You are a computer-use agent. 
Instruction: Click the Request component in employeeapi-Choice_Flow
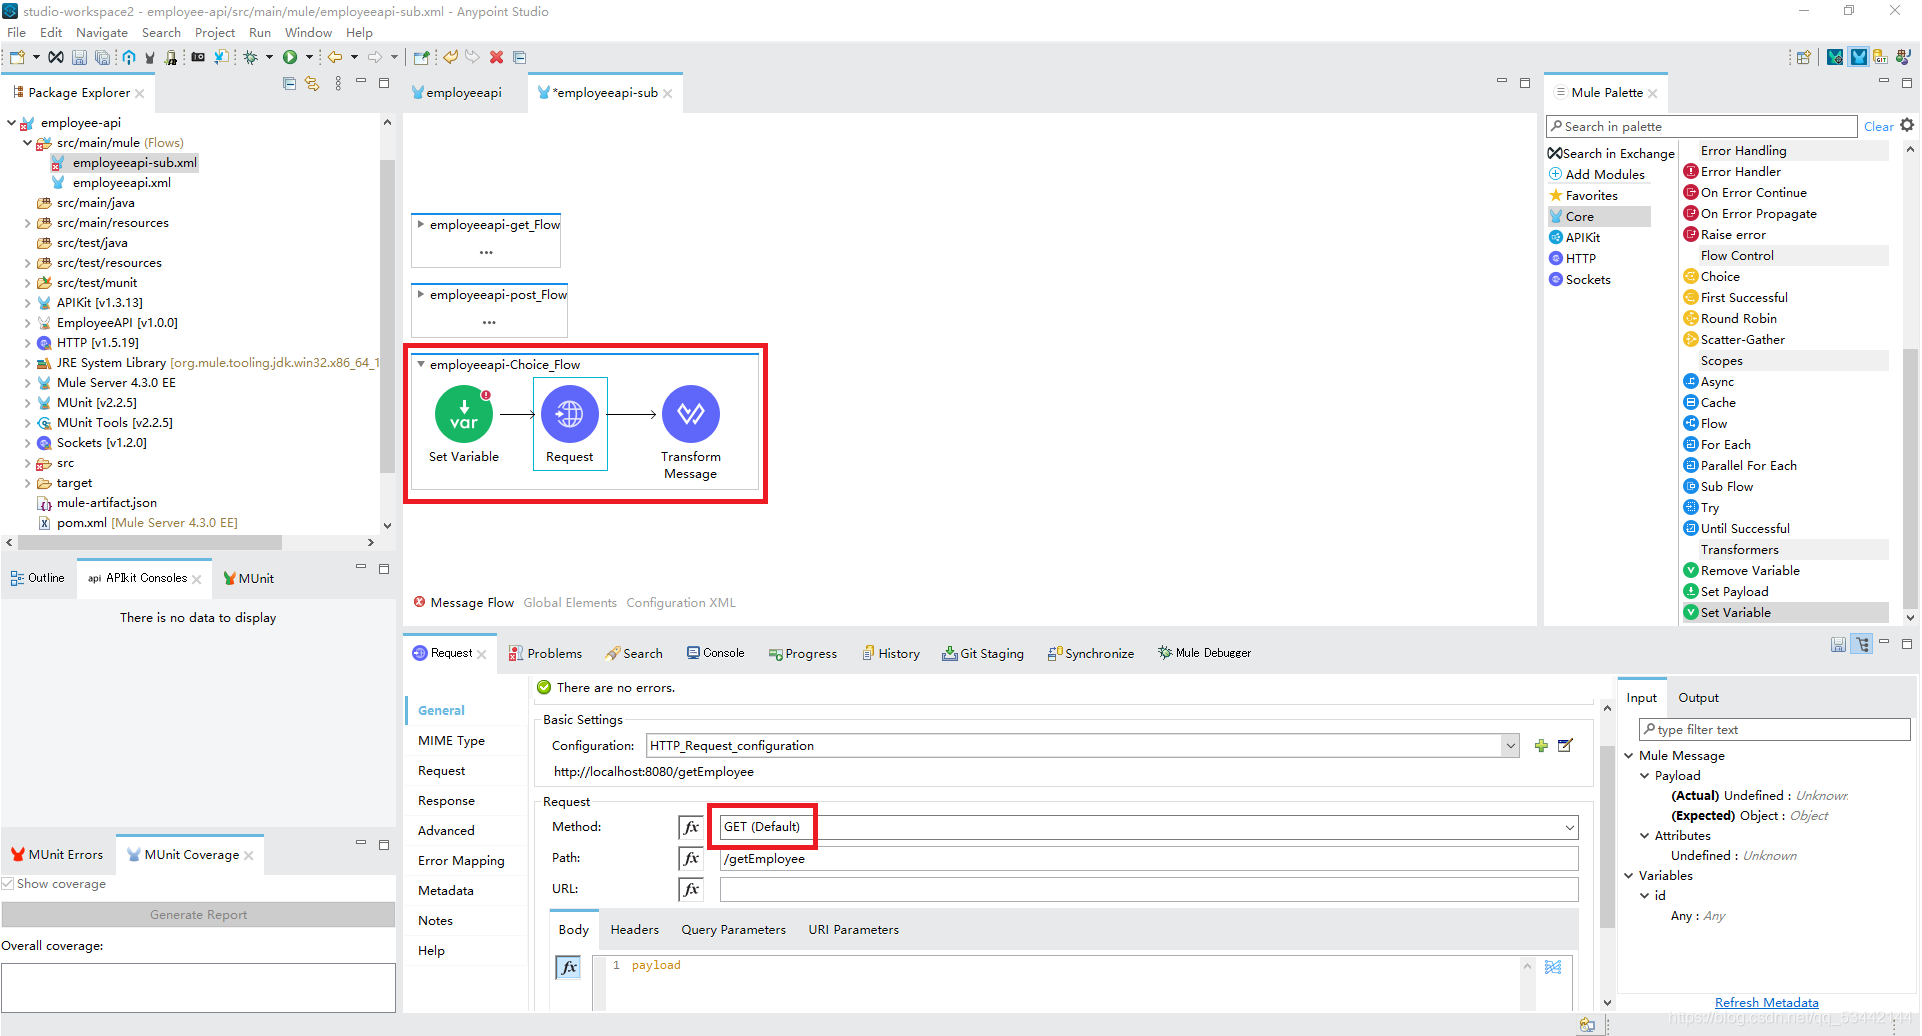570,413
